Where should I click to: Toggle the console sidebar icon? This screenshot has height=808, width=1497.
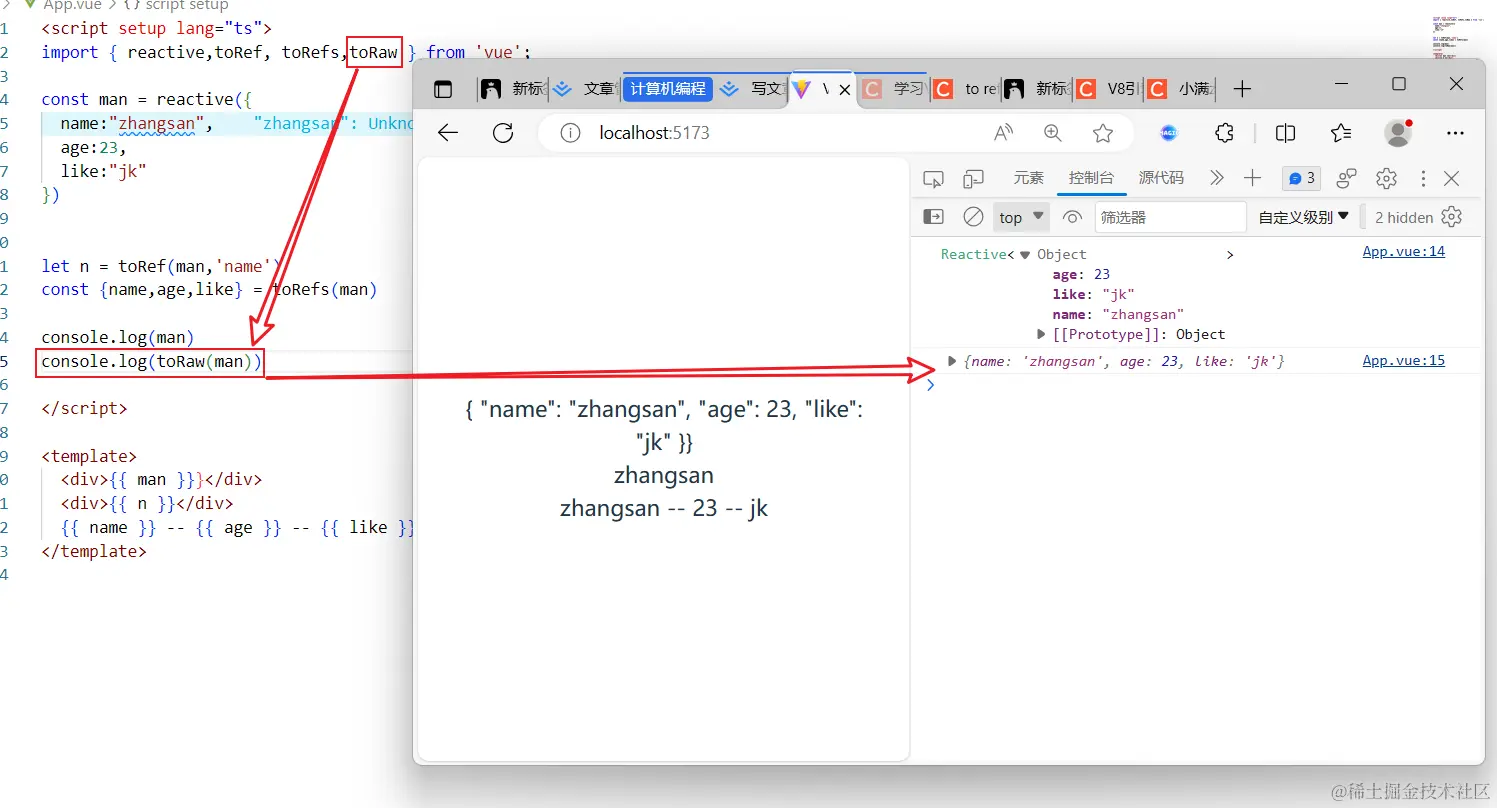933,217
